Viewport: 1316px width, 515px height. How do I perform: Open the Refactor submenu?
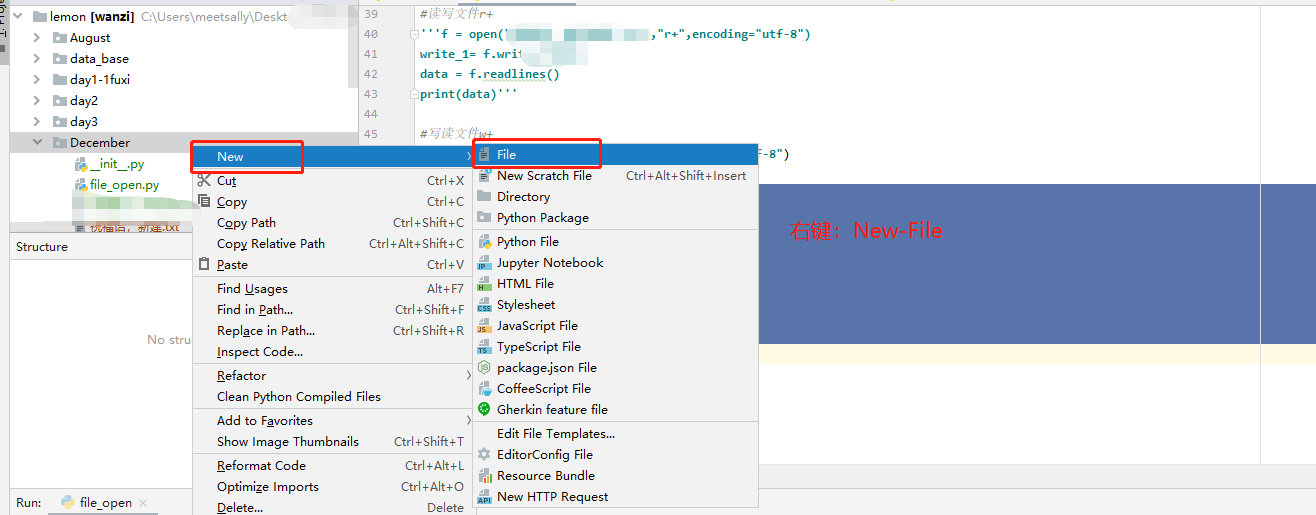(x=332, y=376)
